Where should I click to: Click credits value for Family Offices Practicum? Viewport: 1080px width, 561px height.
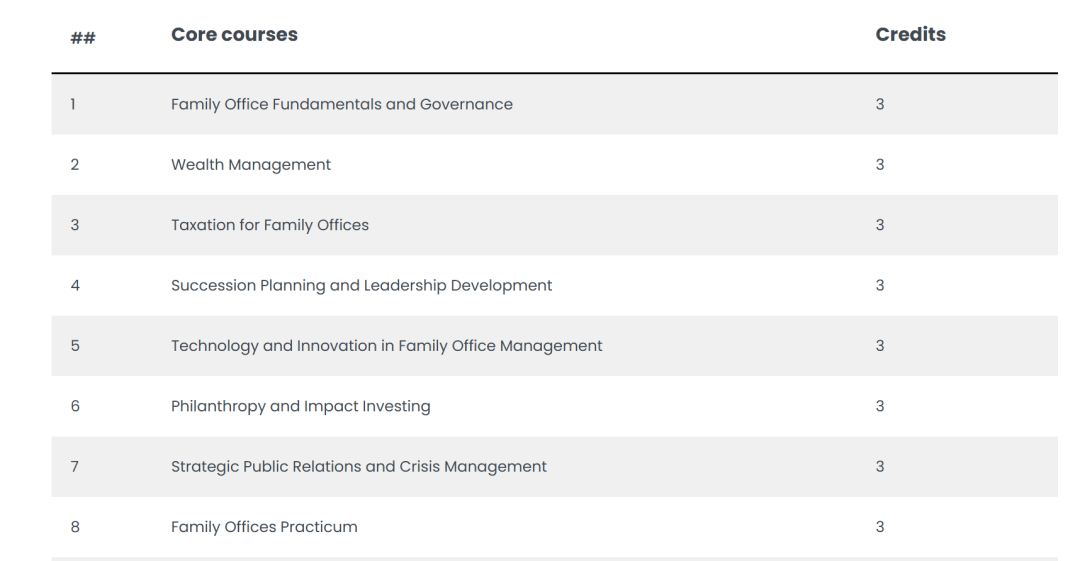tap(880, 527)
